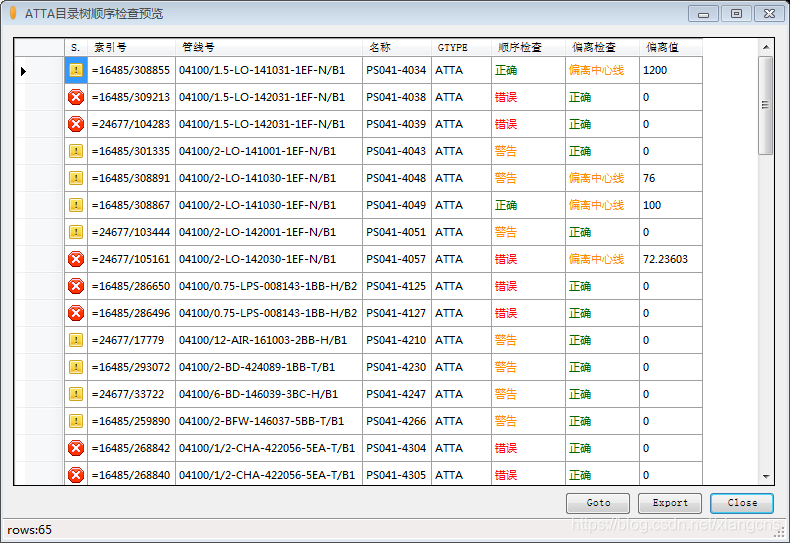Image resolution: width=790 pixels, height=543 pixels.
Task: Click the ATTA window title bar icon
Action: (x=13, y=13)
